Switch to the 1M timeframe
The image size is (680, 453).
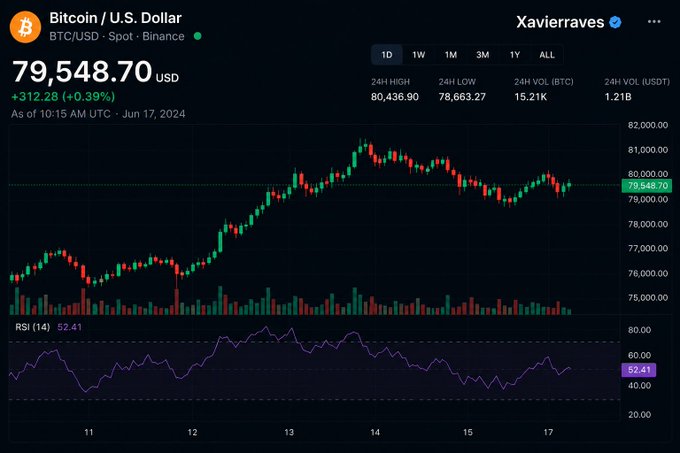click(x=451, y=55)
